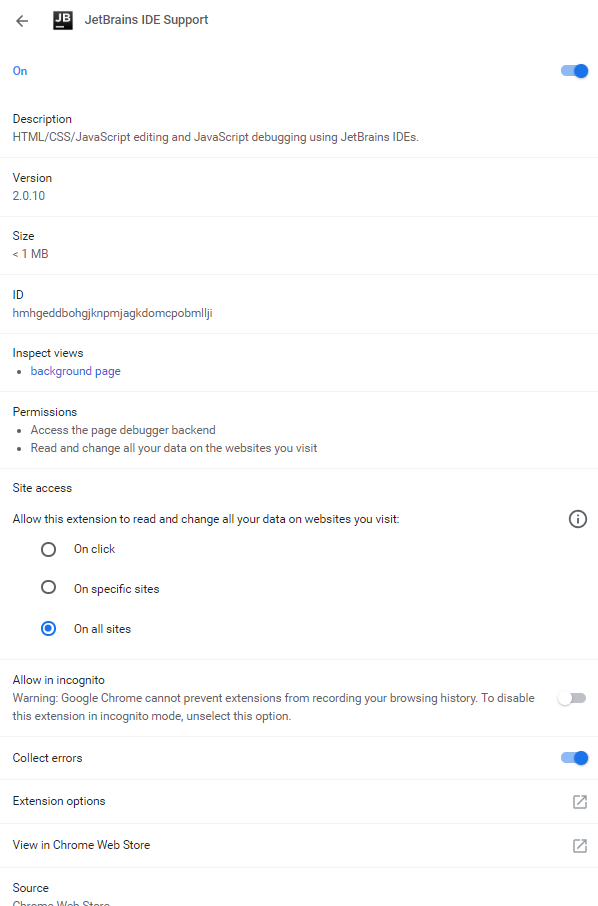Image resolution: width=598 pixels, height=906 pixels.
Task: Click the Extension options row label
Action: click(x=59, y=801)
